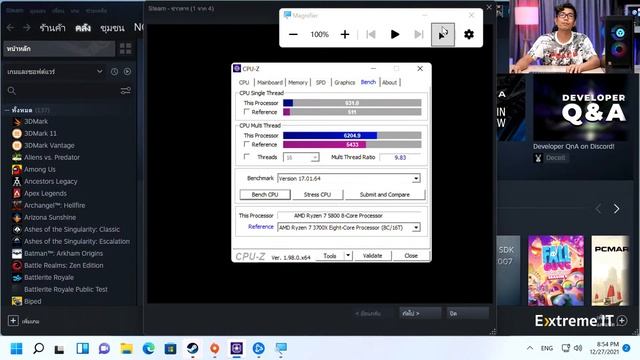Open Threads count dropdown

[x=315, y=157]
